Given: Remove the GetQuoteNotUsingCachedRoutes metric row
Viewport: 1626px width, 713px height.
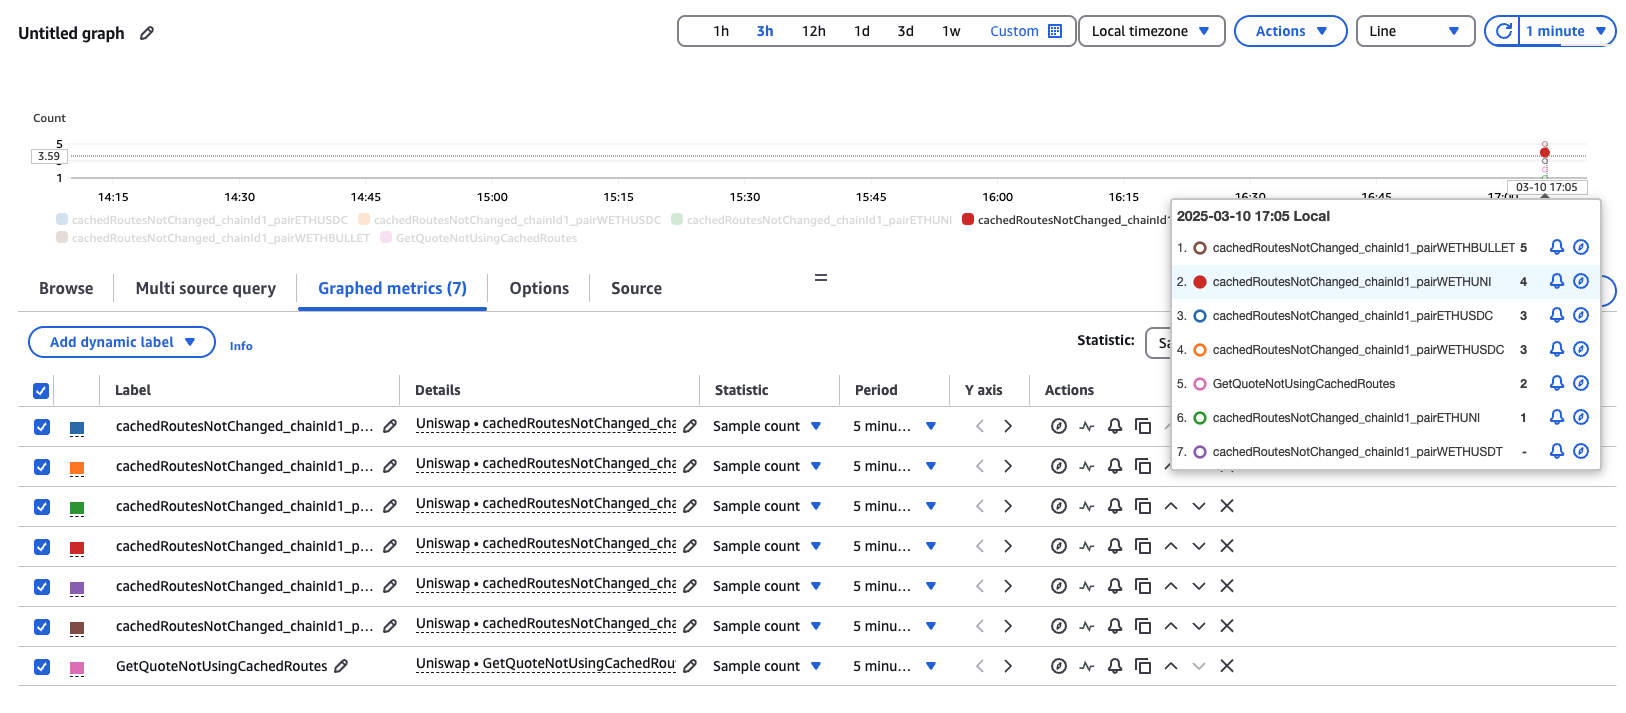Looking at the screenshot, I should pyautogui.click(x=1227, y=666).
